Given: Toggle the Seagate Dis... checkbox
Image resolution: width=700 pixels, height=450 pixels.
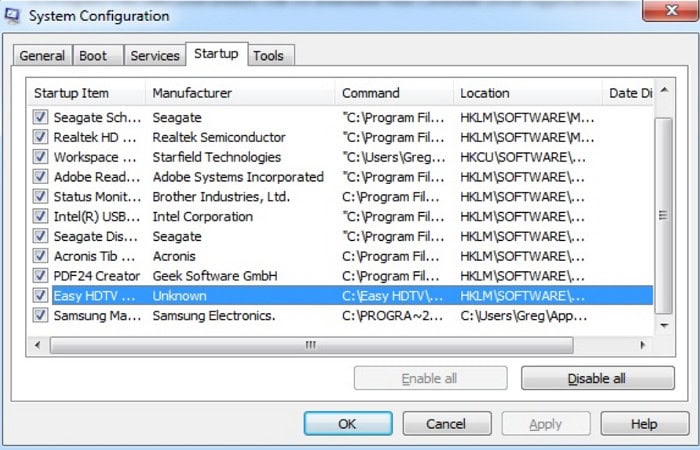Looking at the screenshot, I should [40, 236].
